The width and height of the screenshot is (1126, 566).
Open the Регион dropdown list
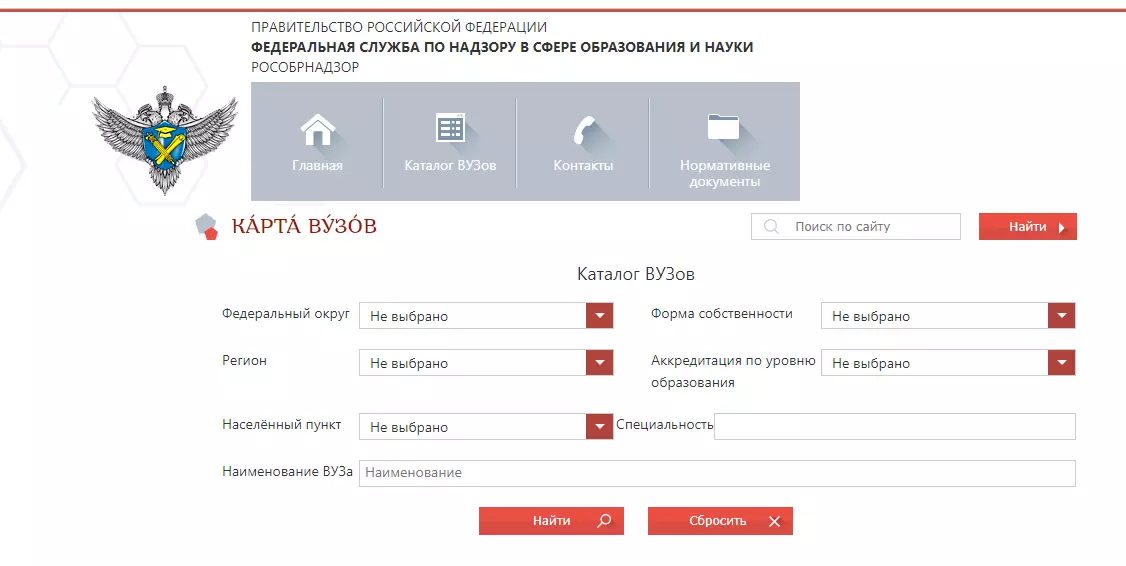(599, 363)
